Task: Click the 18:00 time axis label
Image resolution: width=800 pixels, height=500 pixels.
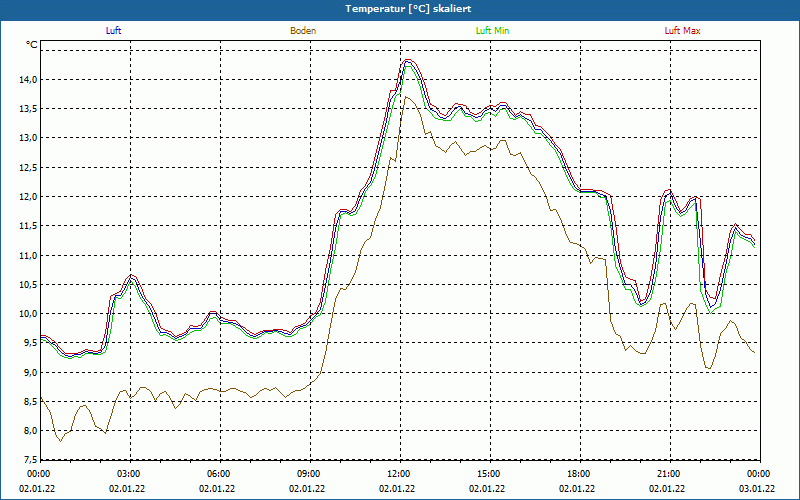Action: [x=580, y=474]
